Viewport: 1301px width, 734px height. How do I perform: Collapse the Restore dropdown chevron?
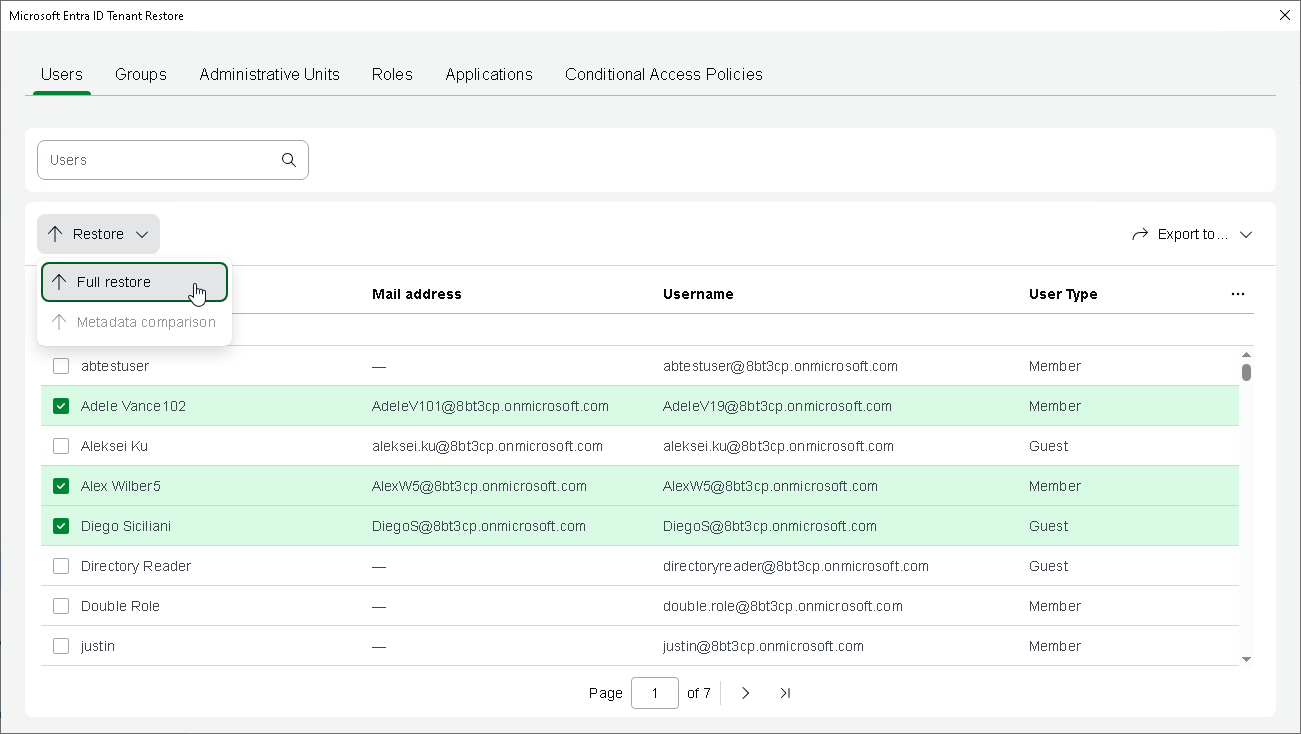coord(142,234)
